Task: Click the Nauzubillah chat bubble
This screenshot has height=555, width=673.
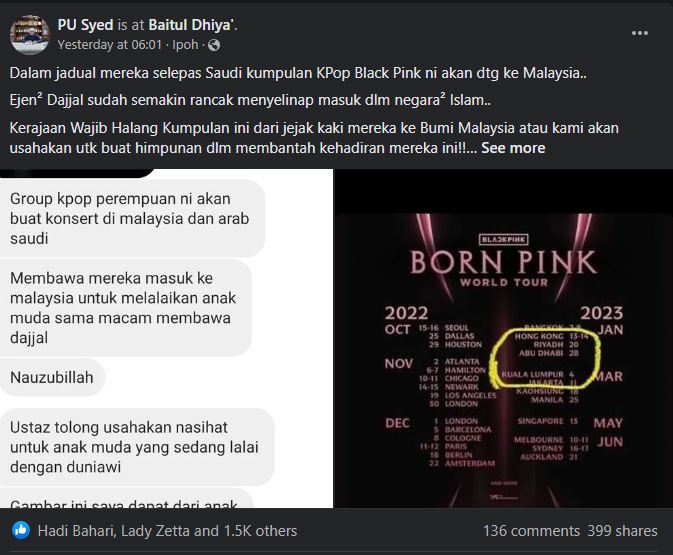Action: pyautogui.click(x=52, y=377)
